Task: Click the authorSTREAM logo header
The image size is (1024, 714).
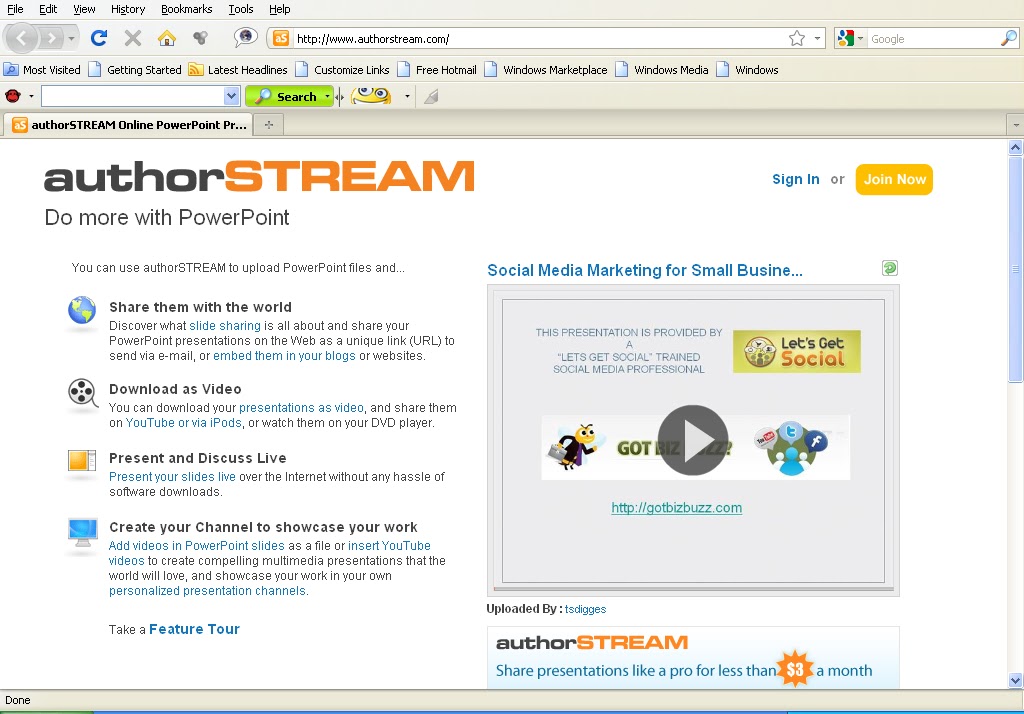Action: click(x=259, y=176)
